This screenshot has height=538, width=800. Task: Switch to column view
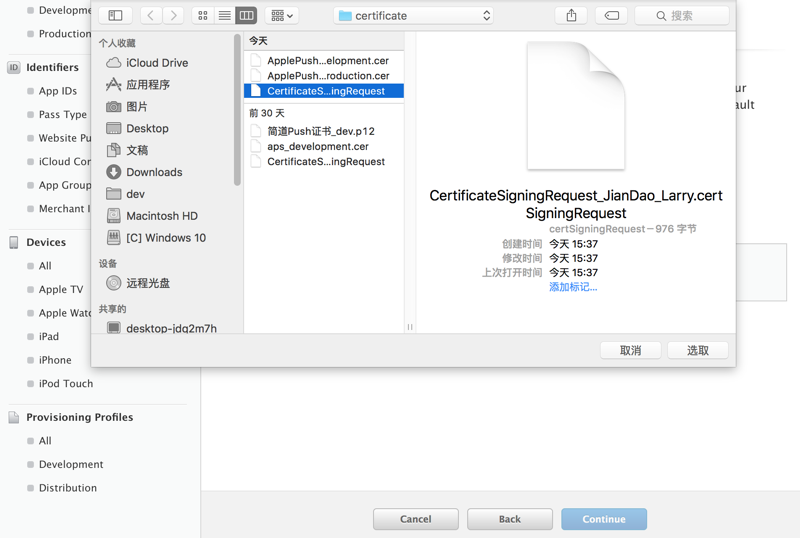(x=246, y=15)
